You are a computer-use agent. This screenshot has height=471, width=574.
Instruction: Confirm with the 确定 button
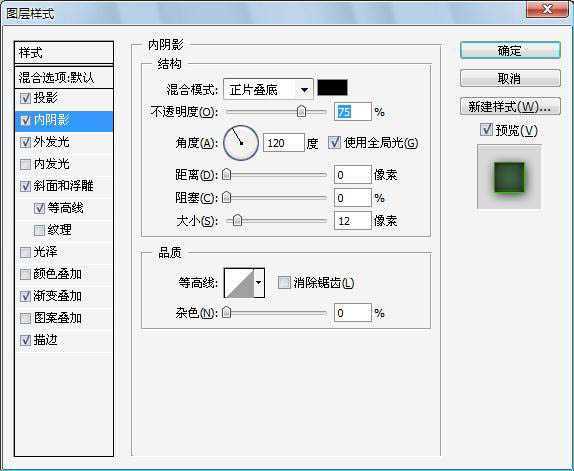click(510, 50)
